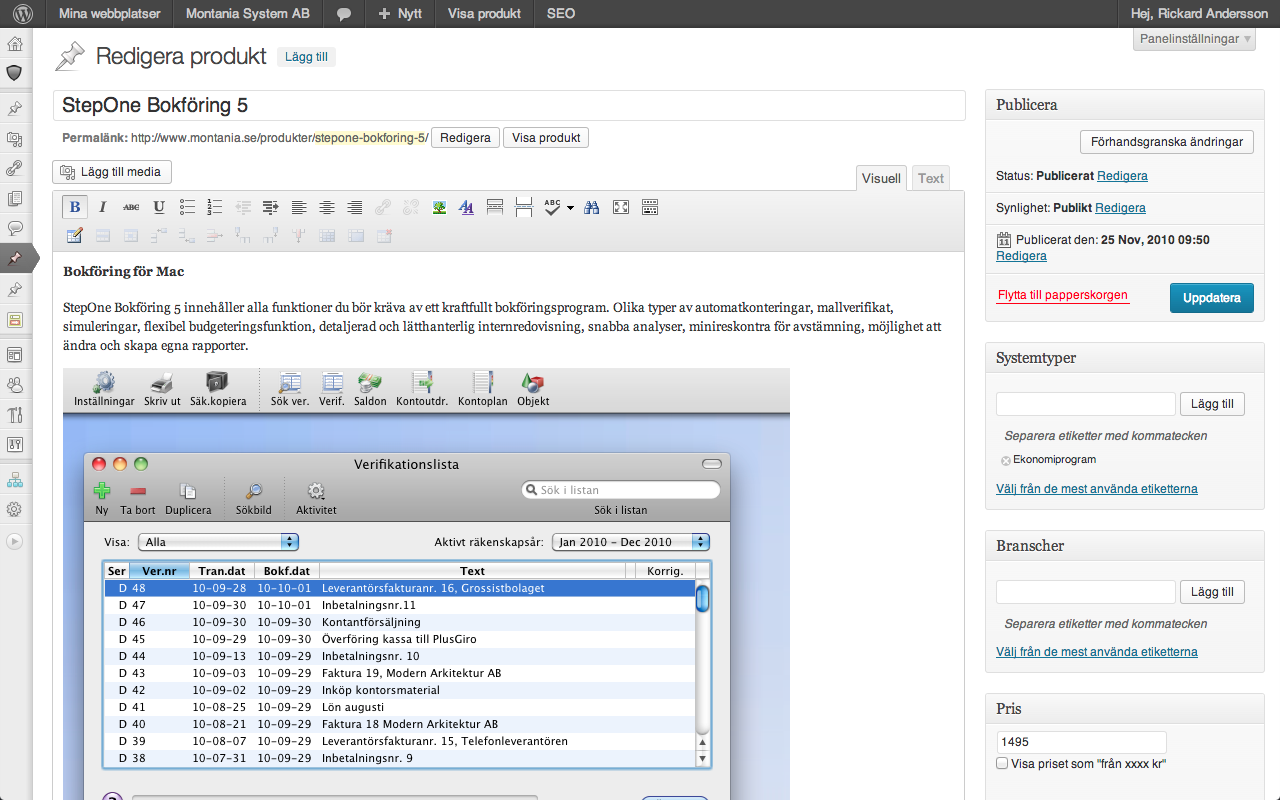This screenshot has height=800, width=1280.
Task: Apply italic formatting
Action: [103, 207]
